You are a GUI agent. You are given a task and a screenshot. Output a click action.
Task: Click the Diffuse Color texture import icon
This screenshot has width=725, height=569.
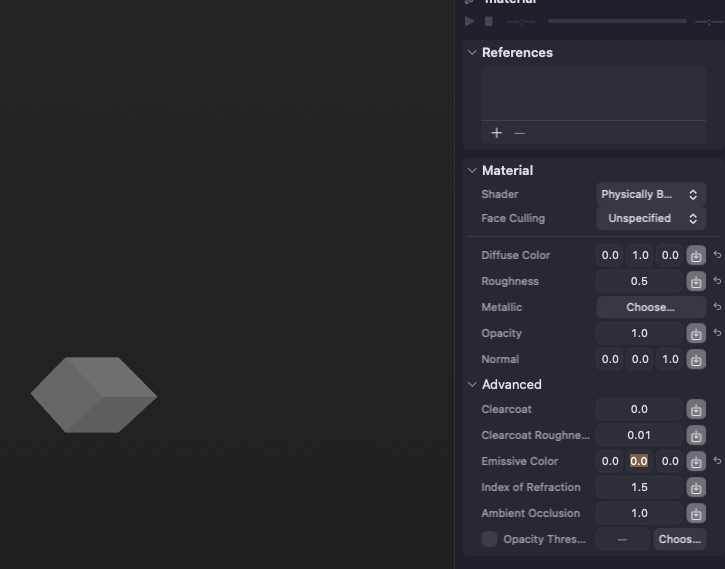pos(696,255)
